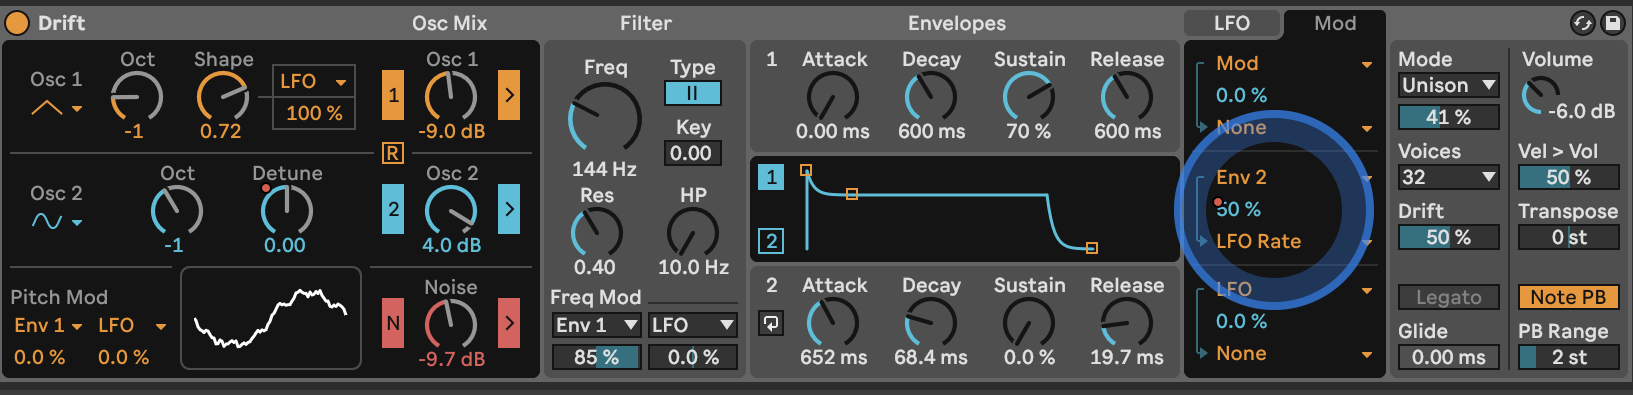The height and width of the screenshot is (395, 1633).
Task: Click the Legato button
Action: point(1448,297)
